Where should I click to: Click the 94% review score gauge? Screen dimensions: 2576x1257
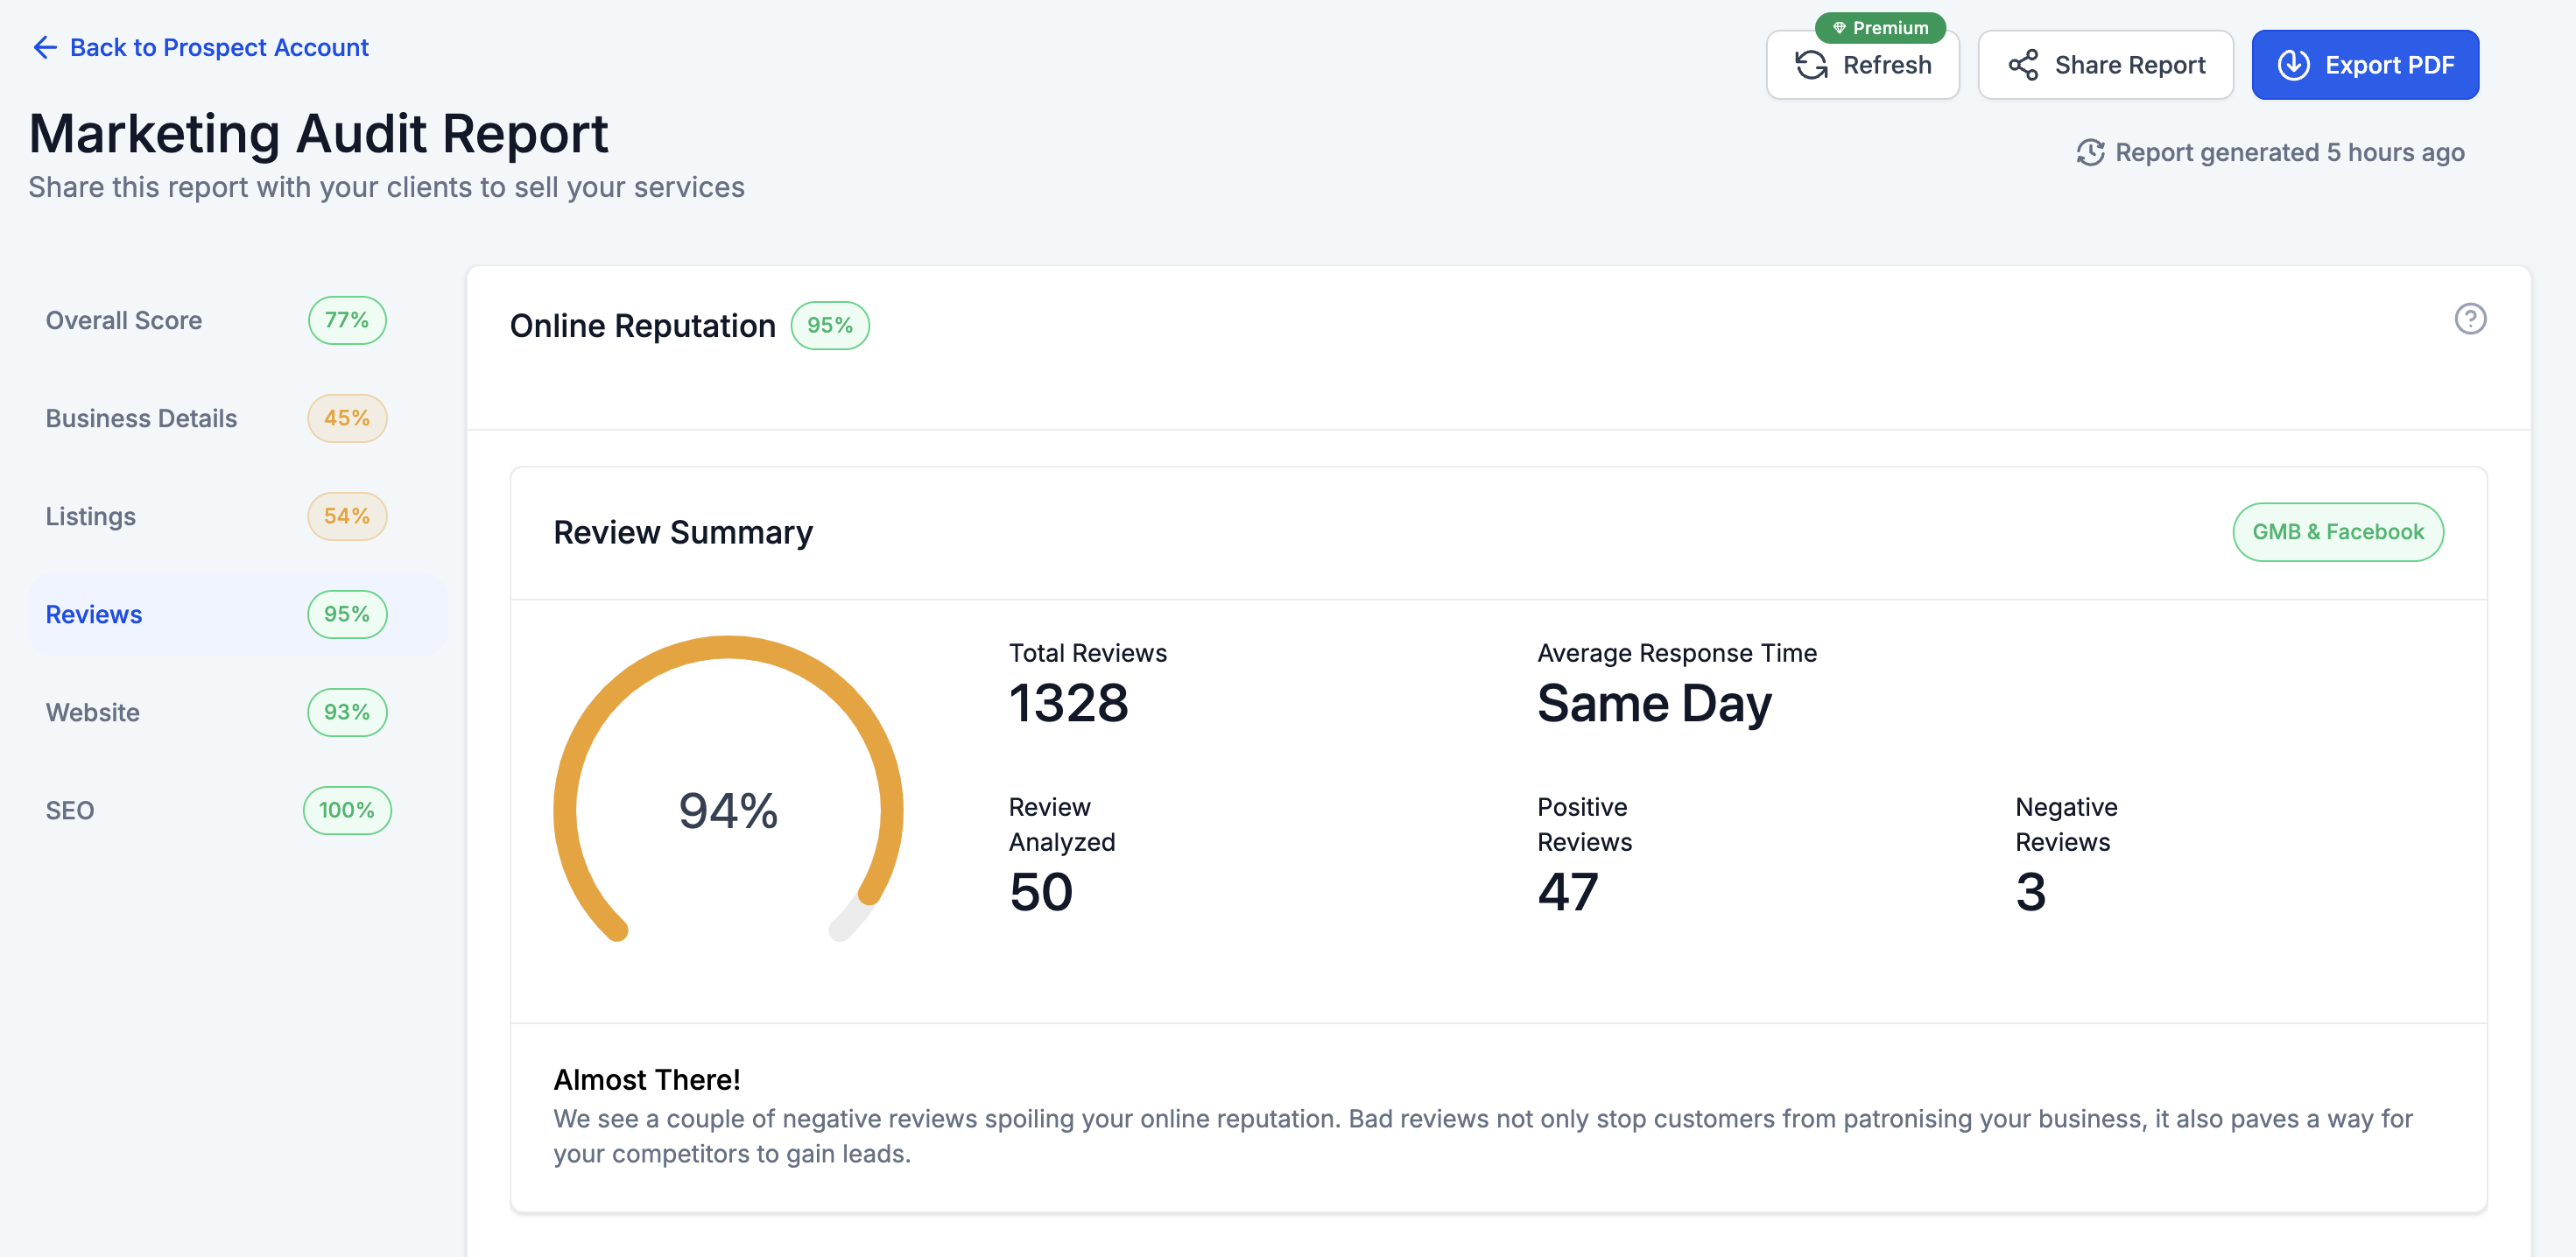tap(728, 809)
